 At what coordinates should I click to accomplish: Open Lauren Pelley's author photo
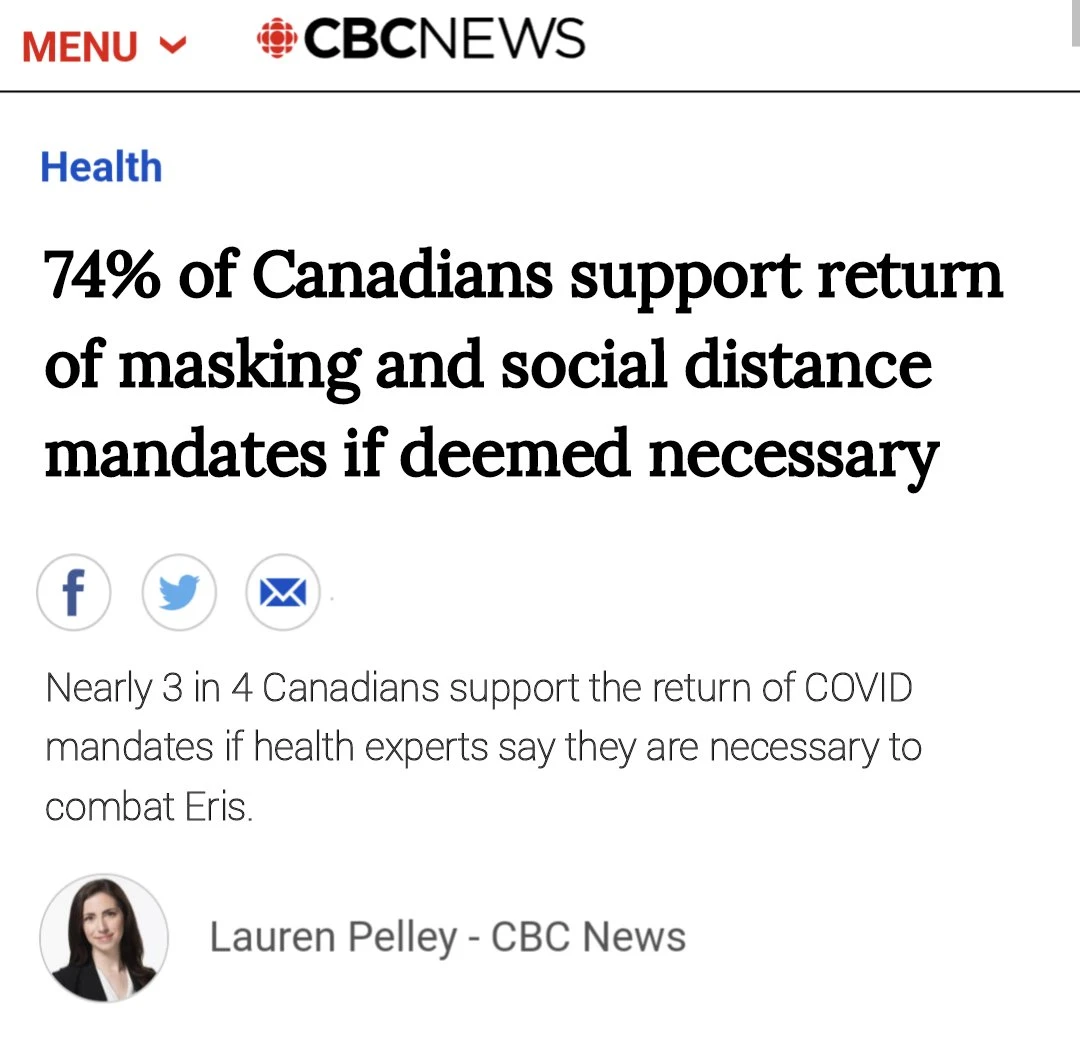click(x=104, y=937)
